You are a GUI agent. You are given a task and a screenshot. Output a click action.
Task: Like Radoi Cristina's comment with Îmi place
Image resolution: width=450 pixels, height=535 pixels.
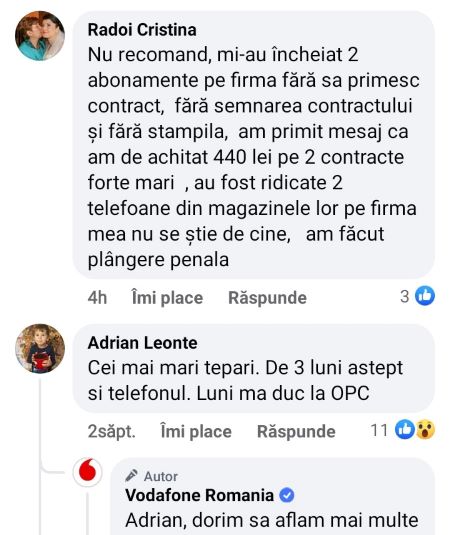click(167, 298)
